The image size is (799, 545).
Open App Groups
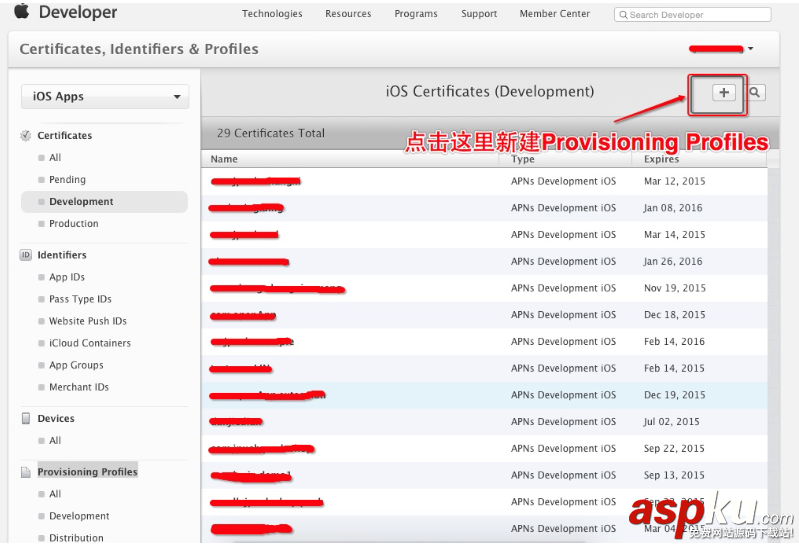(x=76, y=365)
